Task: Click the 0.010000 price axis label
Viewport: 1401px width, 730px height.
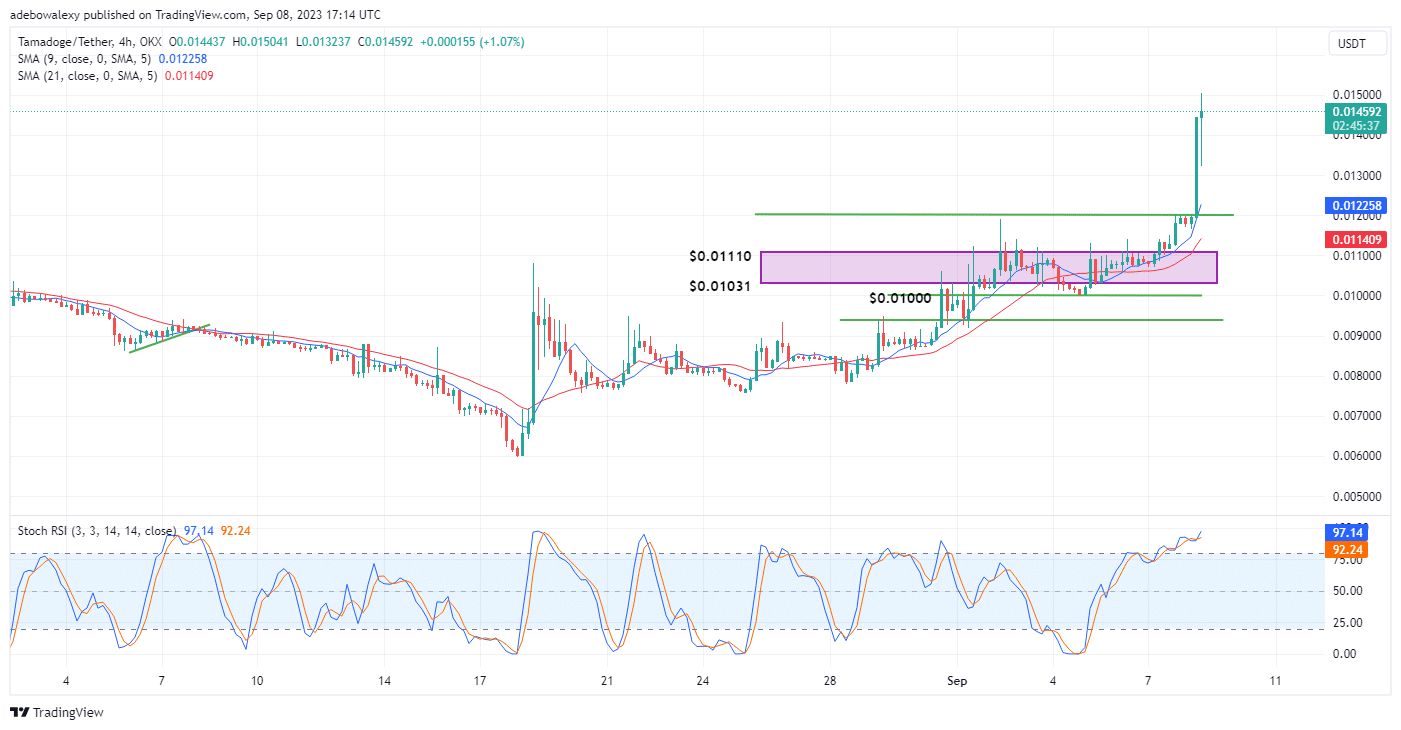Action: [x=1356, y=296]
